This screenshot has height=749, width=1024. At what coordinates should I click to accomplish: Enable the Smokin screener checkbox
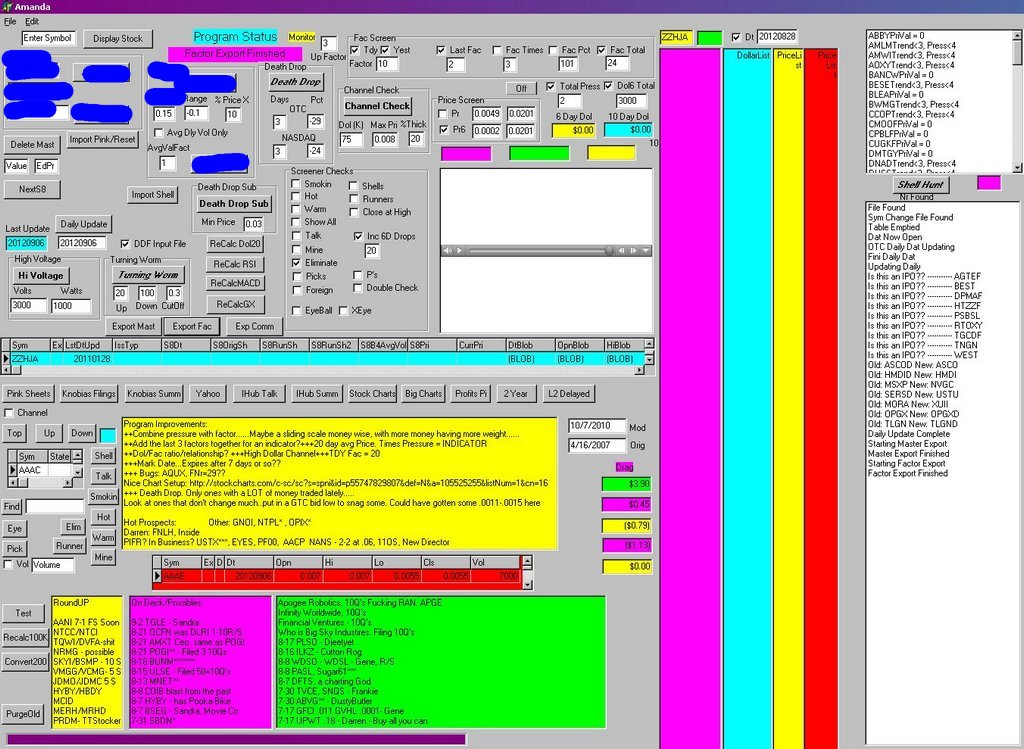point(296,184)
